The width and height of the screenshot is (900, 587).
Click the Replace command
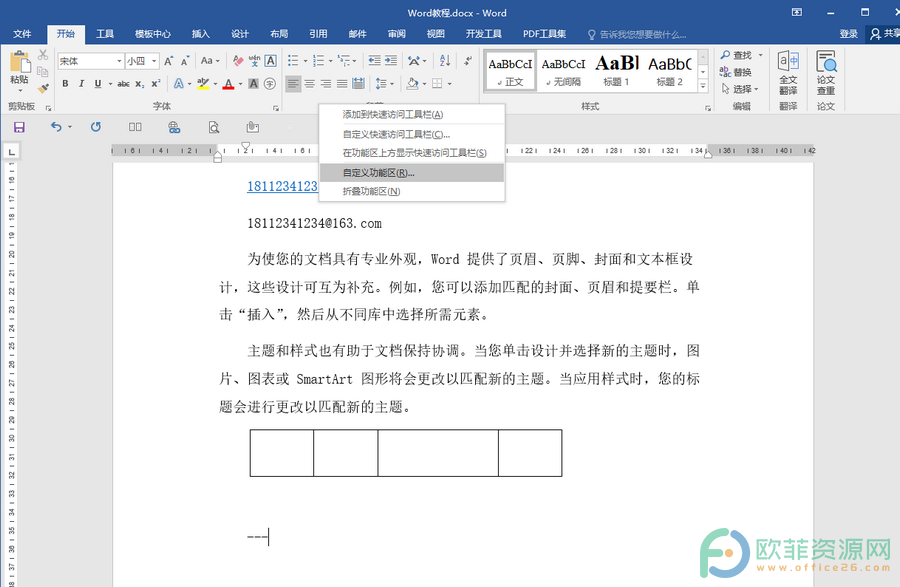736,72
